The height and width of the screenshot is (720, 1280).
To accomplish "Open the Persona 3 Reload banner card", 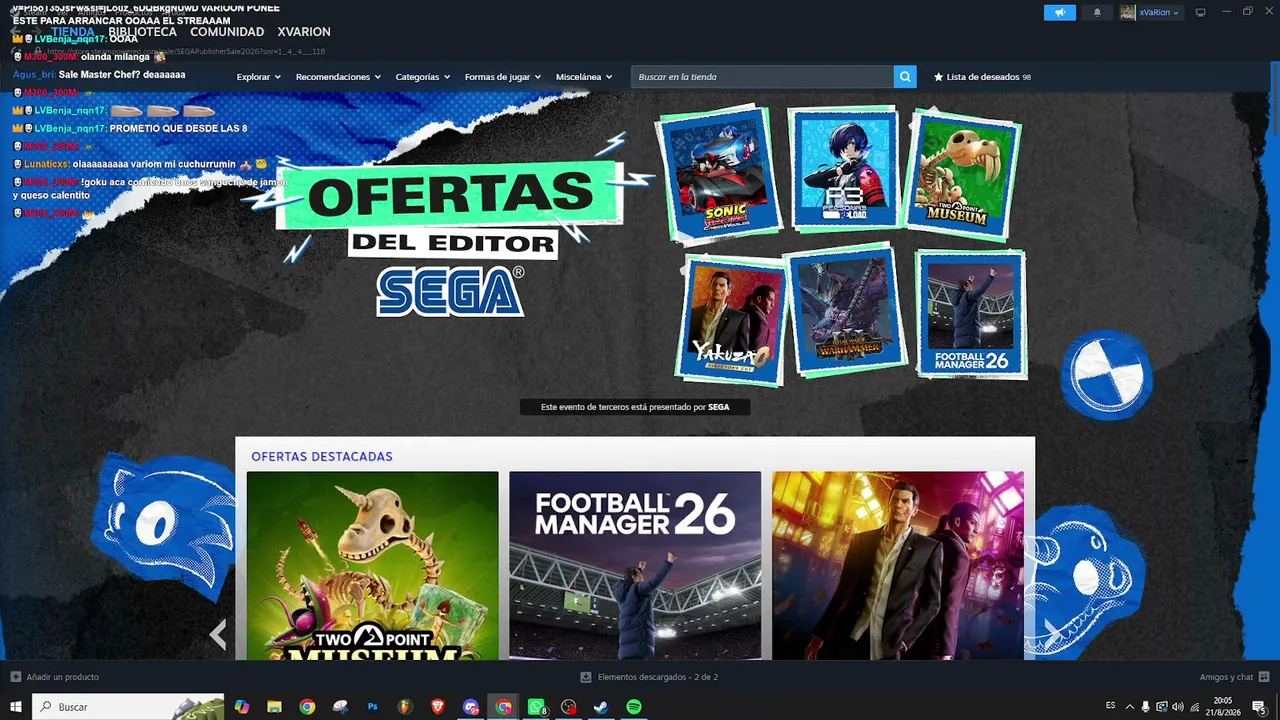I will click(x=844, y=169).
